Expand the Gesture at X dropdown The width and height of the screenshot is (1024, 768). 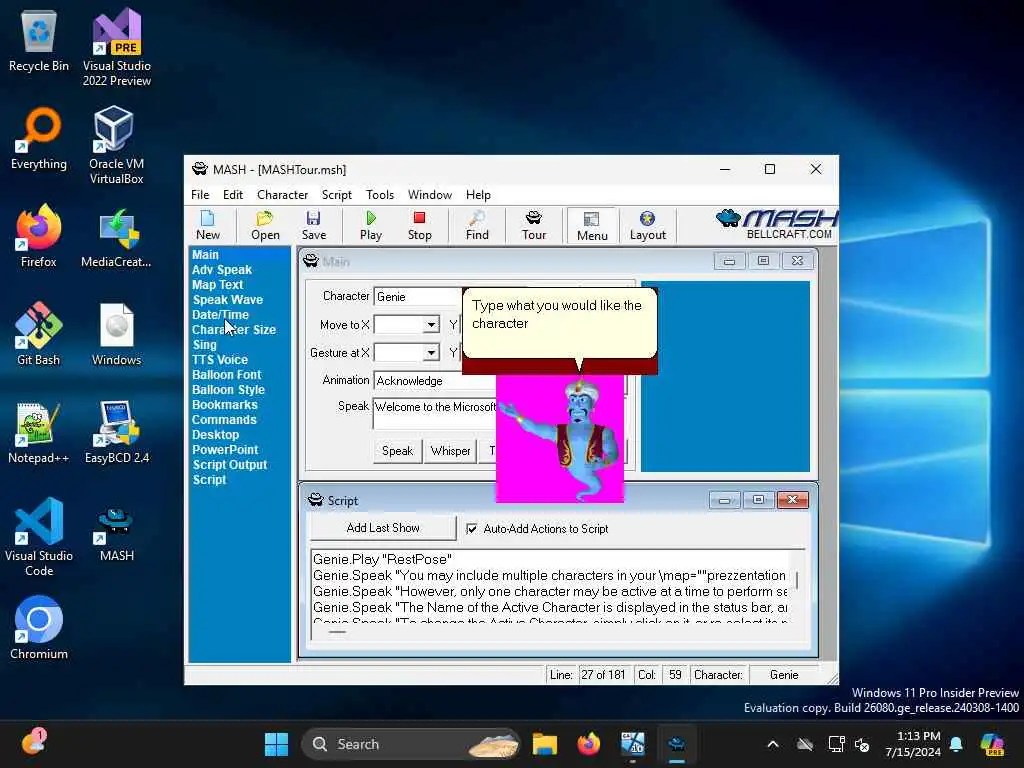click(430, 353)
